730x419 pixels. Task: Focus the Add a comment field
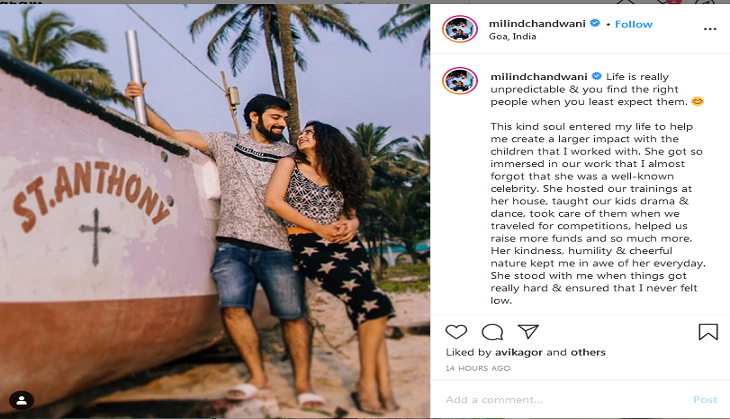pos(563,399)
